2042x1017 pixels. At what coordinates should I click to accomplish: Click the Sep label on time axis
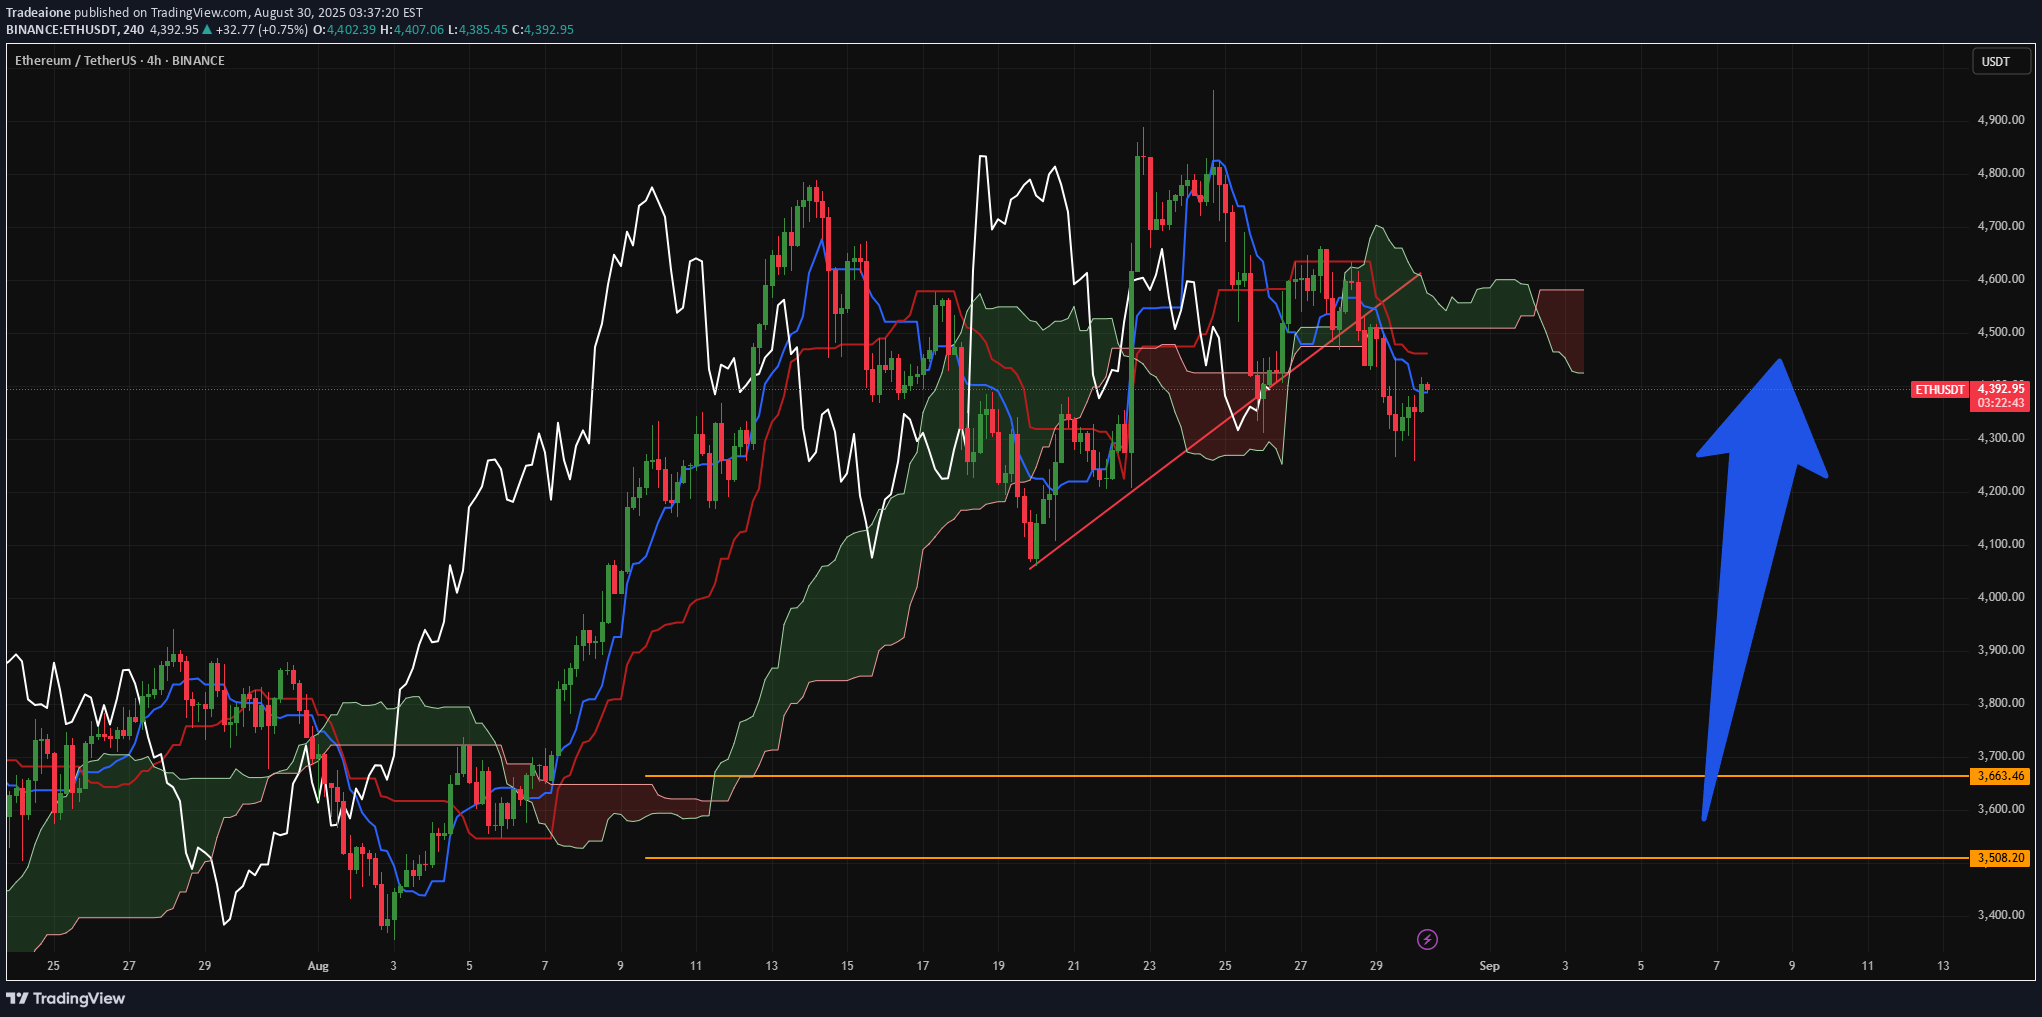[1489, 966]
